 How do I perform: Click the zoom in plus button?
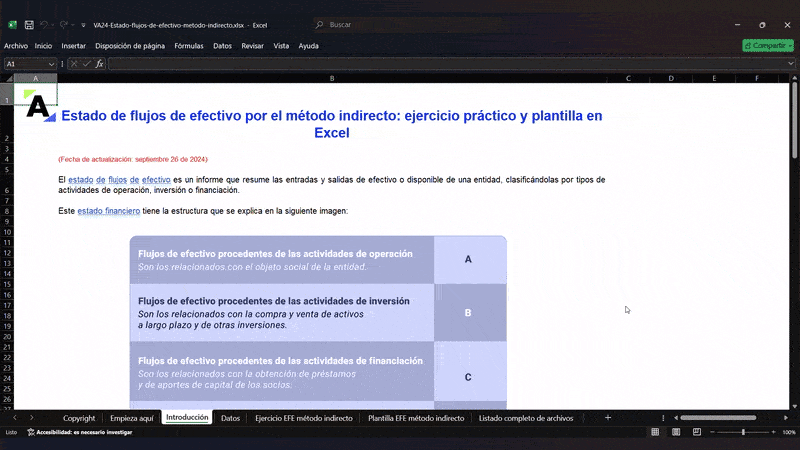(x=772, y=432)
